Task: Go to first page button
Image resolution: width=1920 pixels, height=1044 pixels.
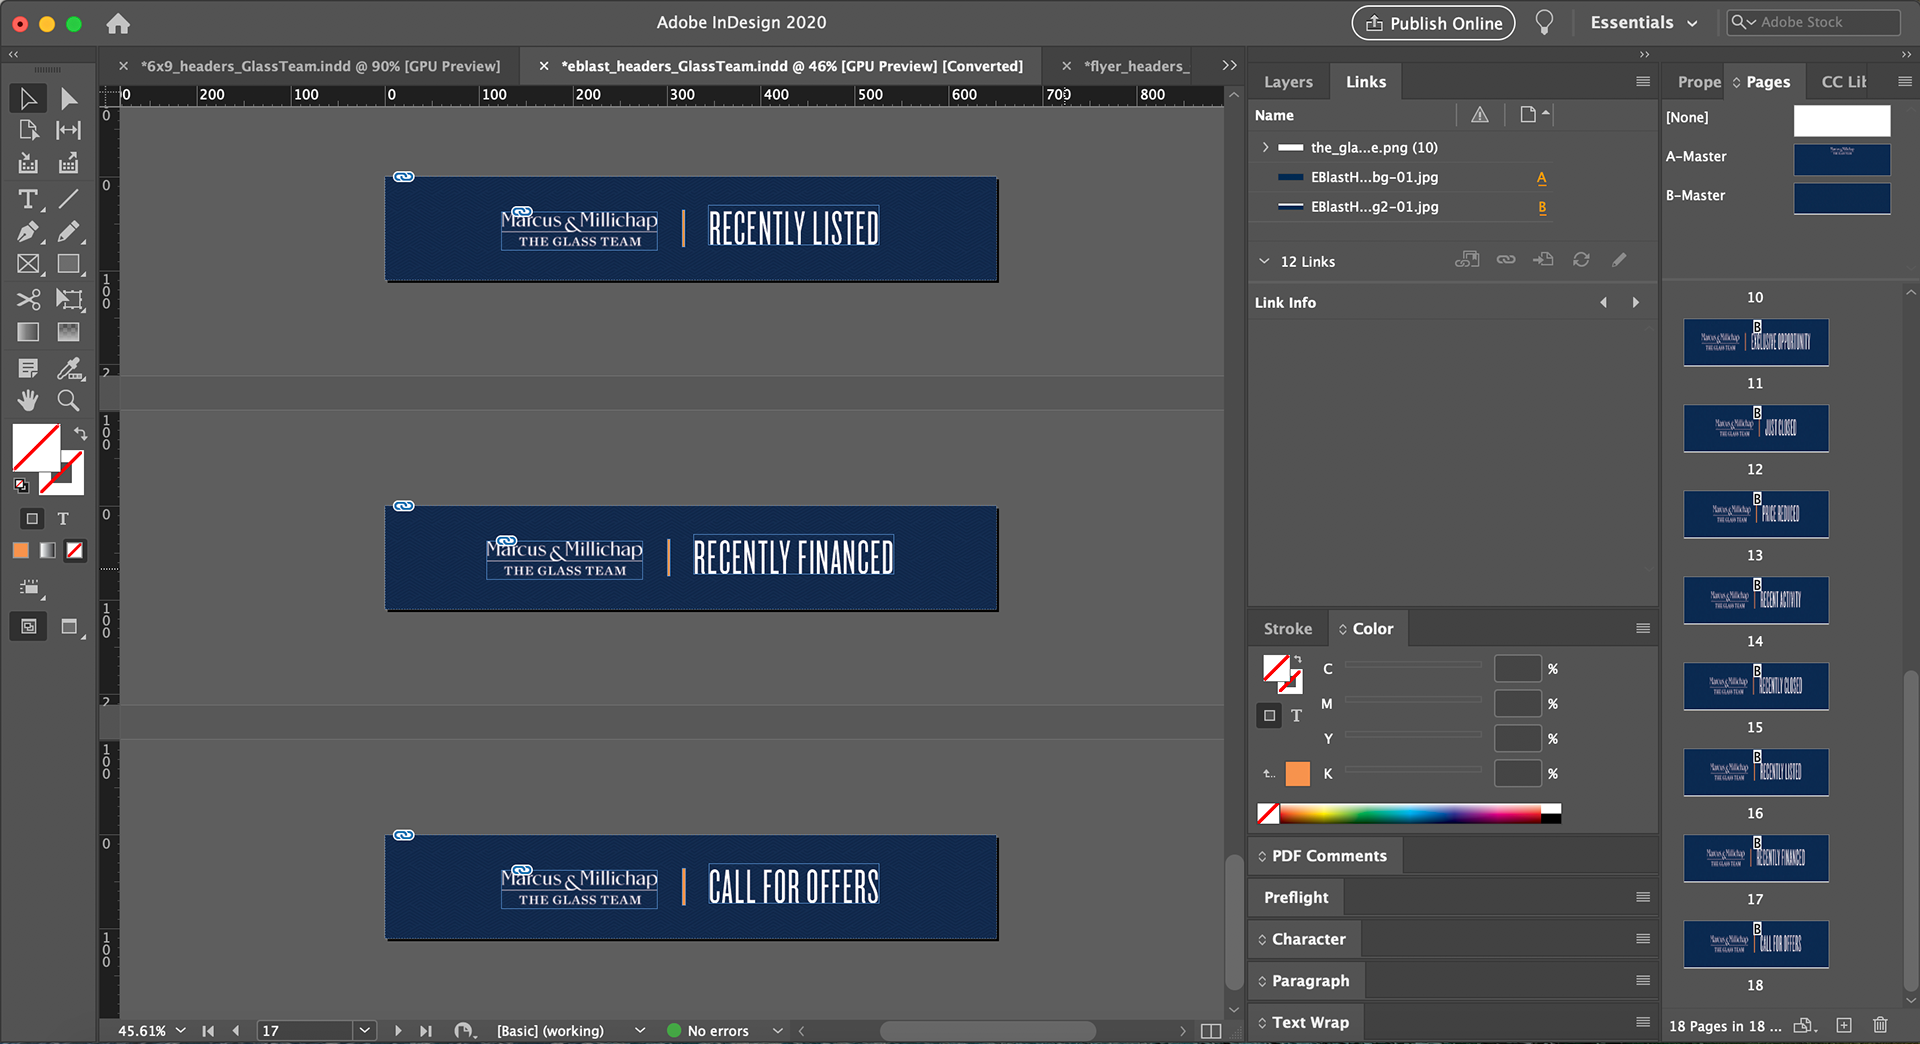Action: 208,1031
